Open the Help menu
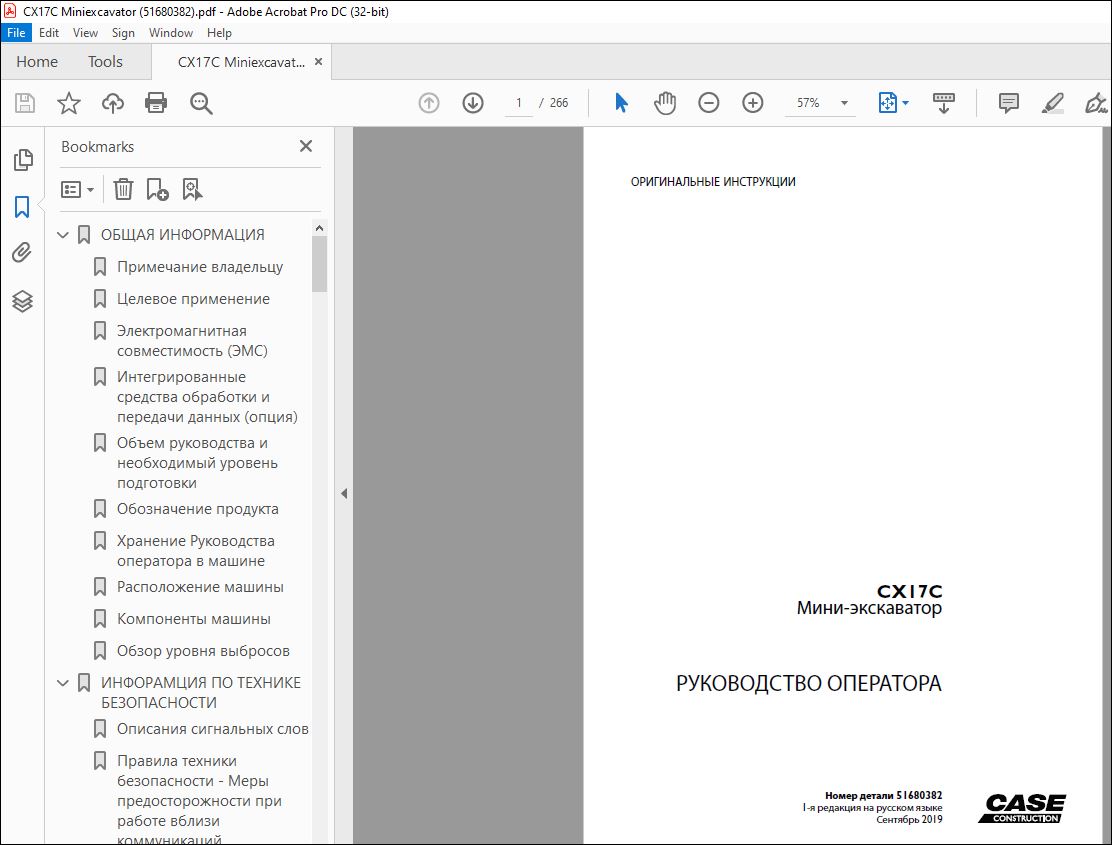This screenshot has width=1112, height=845. pos(219,33)
